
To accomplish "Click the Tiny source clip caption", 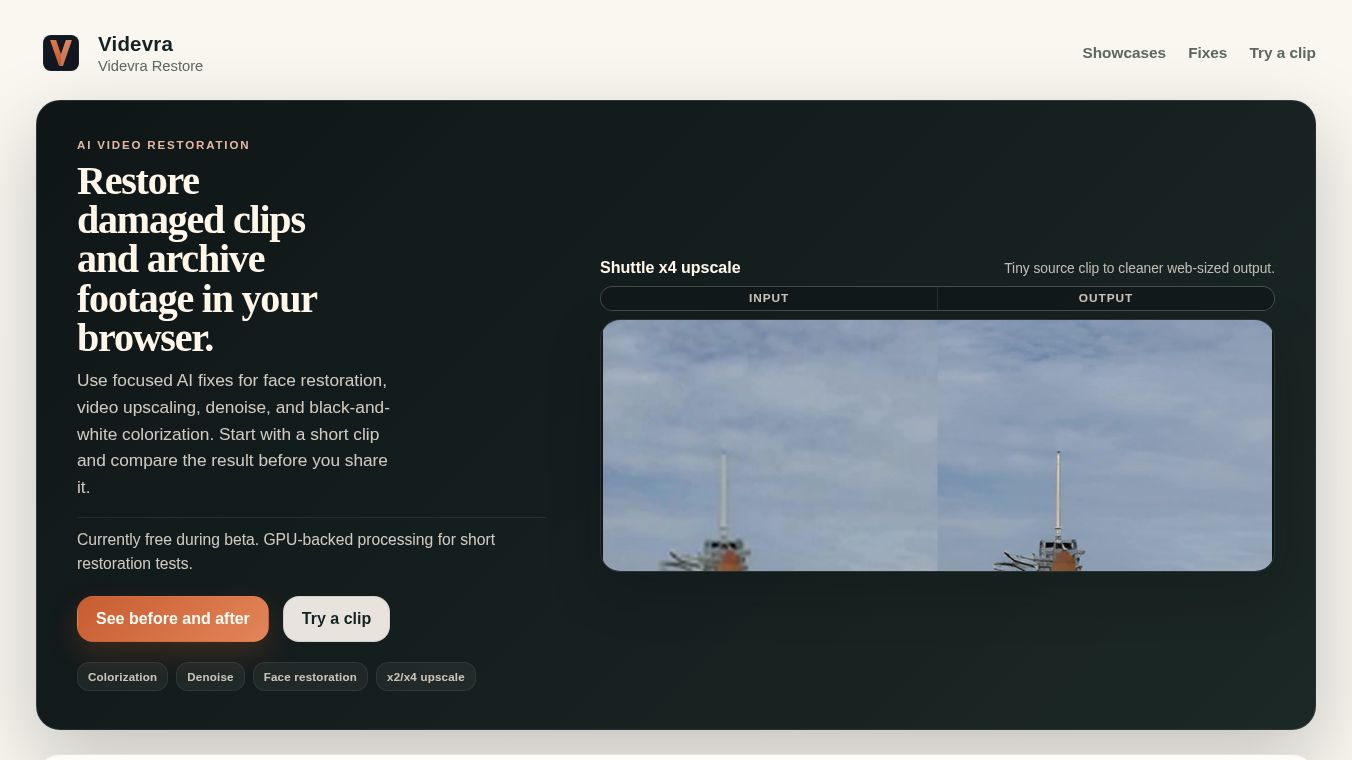I will pyautogui.click(x=1139, y=268).
